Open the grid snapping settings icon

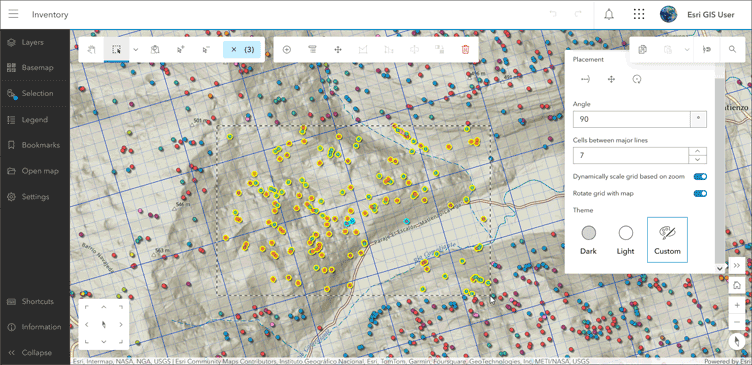706,49
